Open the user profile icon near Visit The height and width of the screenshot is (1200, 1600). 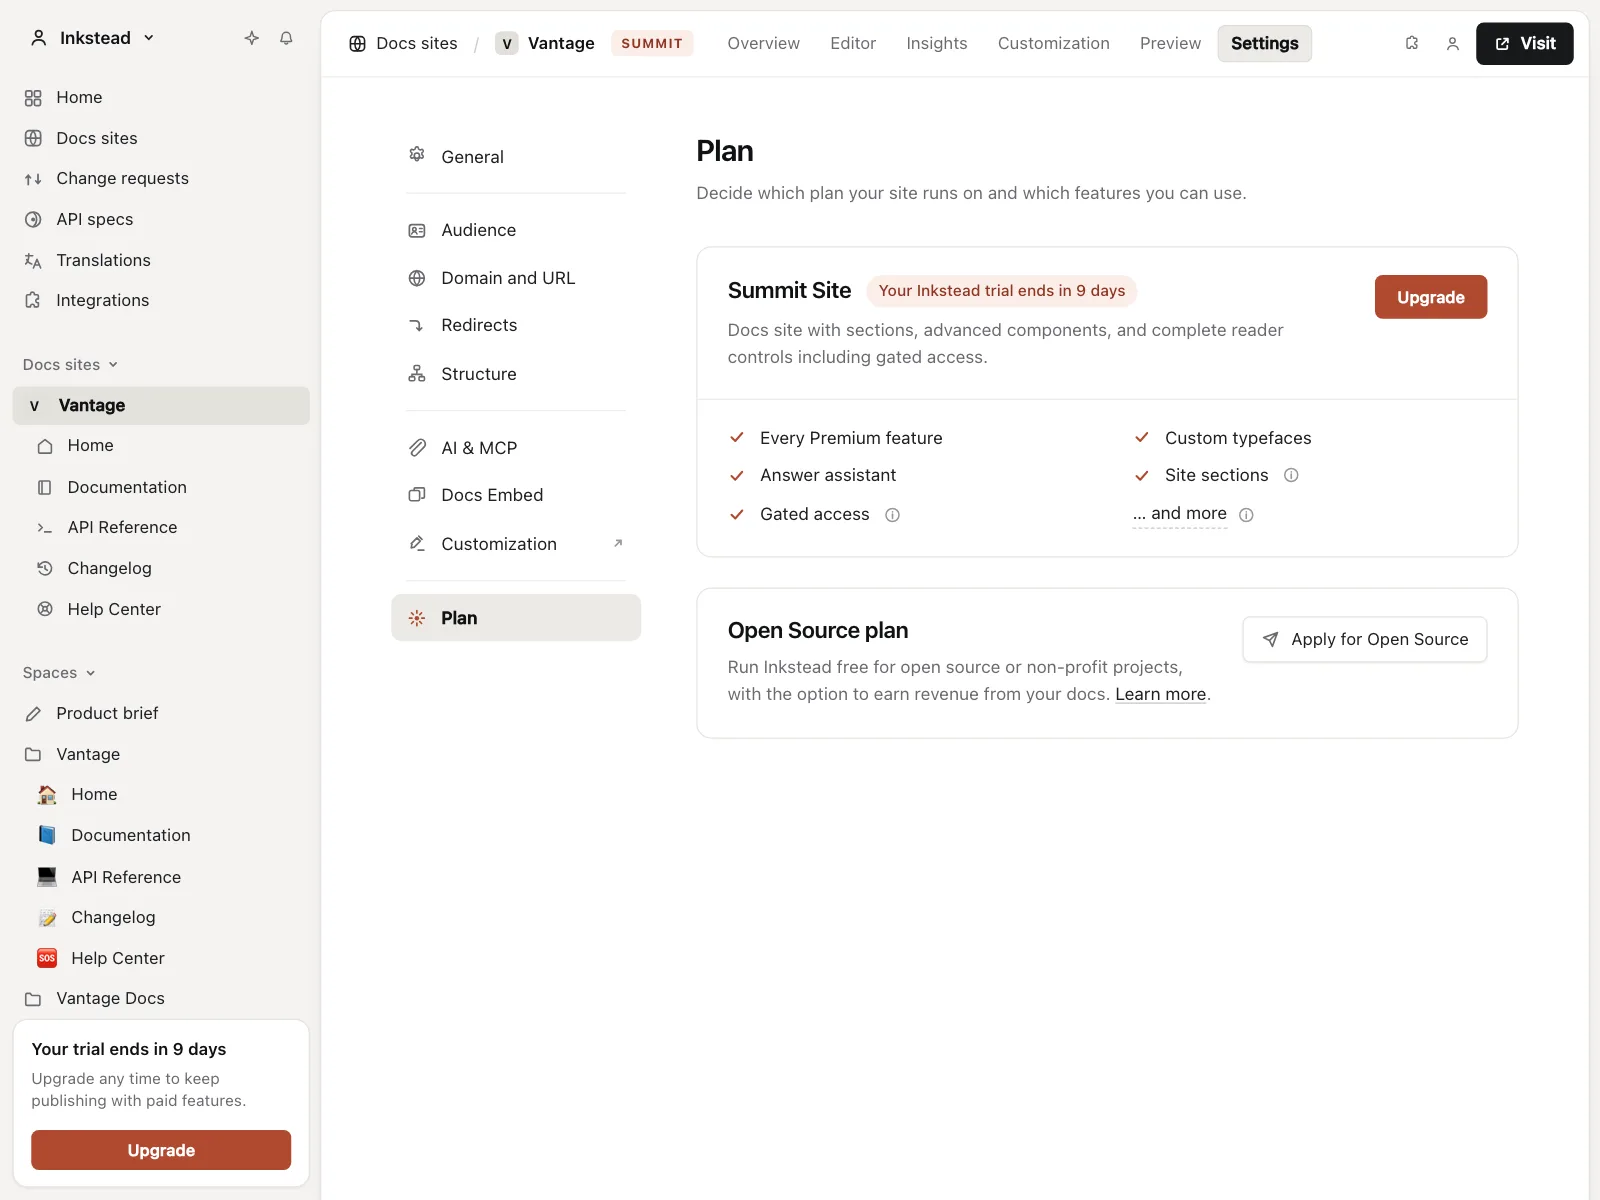pos(1453,43)
